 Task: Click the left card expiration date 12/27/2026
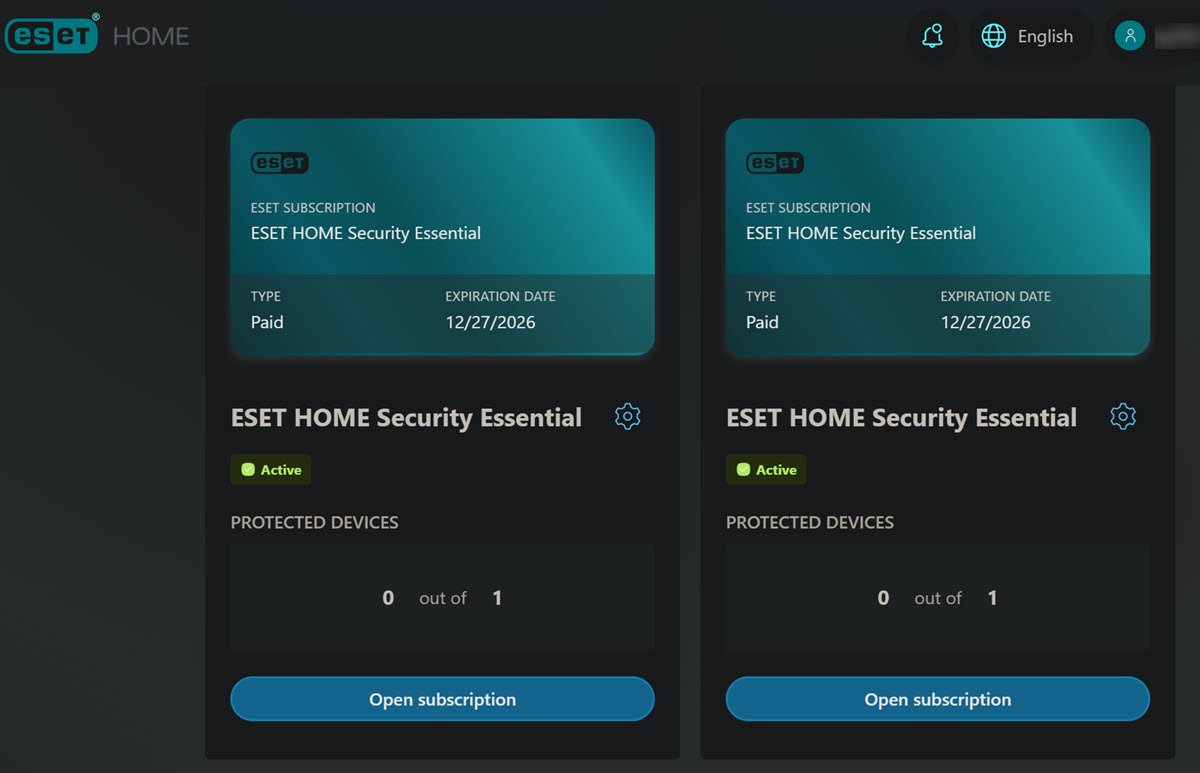pos(490,322)
